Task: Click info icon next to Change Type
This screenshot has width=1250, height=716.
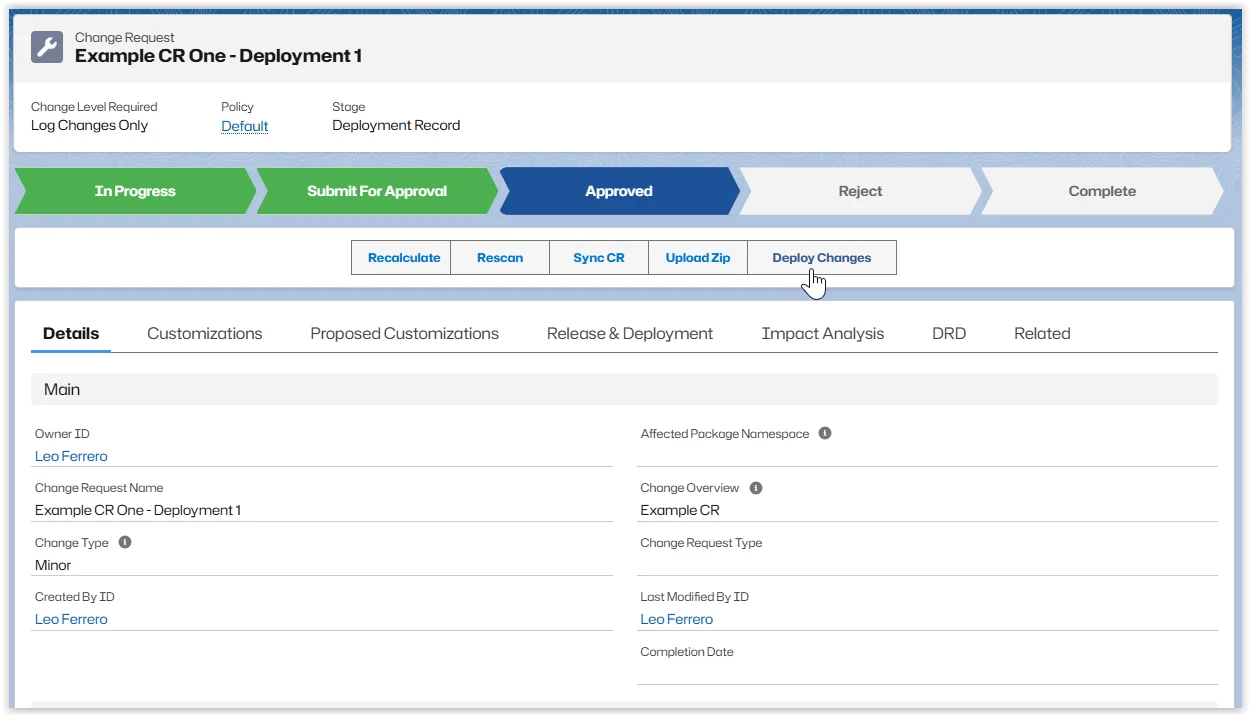Action: tap(125, 542)
